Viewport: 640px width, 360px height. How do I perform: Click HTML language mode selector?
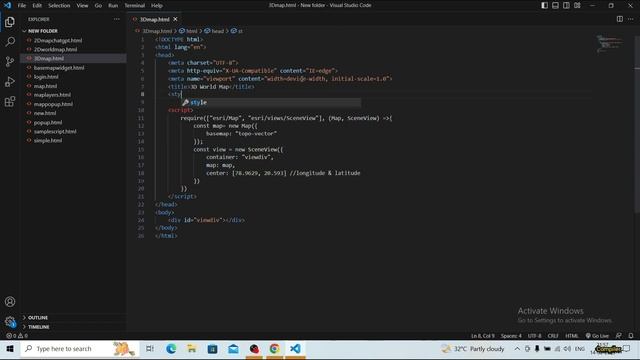[571, 336]
